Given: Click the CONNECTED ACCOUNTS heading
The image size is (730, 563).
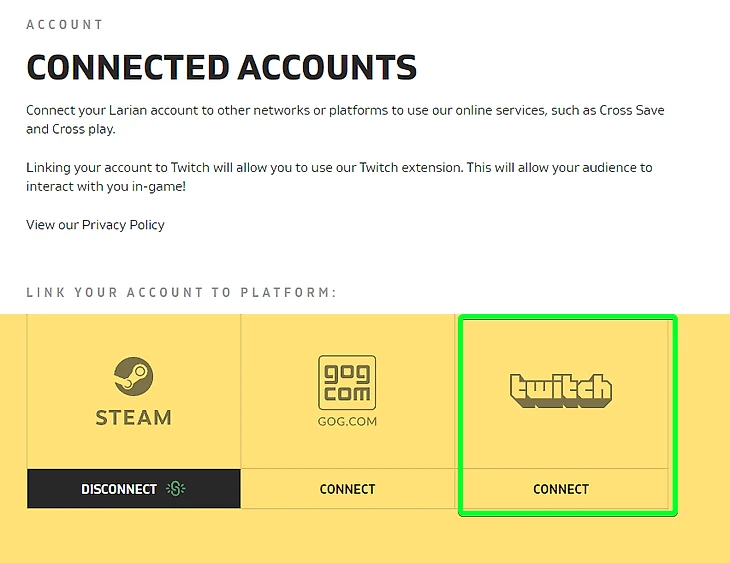Looking at the screenshot, I should click(x=221, y=68).
